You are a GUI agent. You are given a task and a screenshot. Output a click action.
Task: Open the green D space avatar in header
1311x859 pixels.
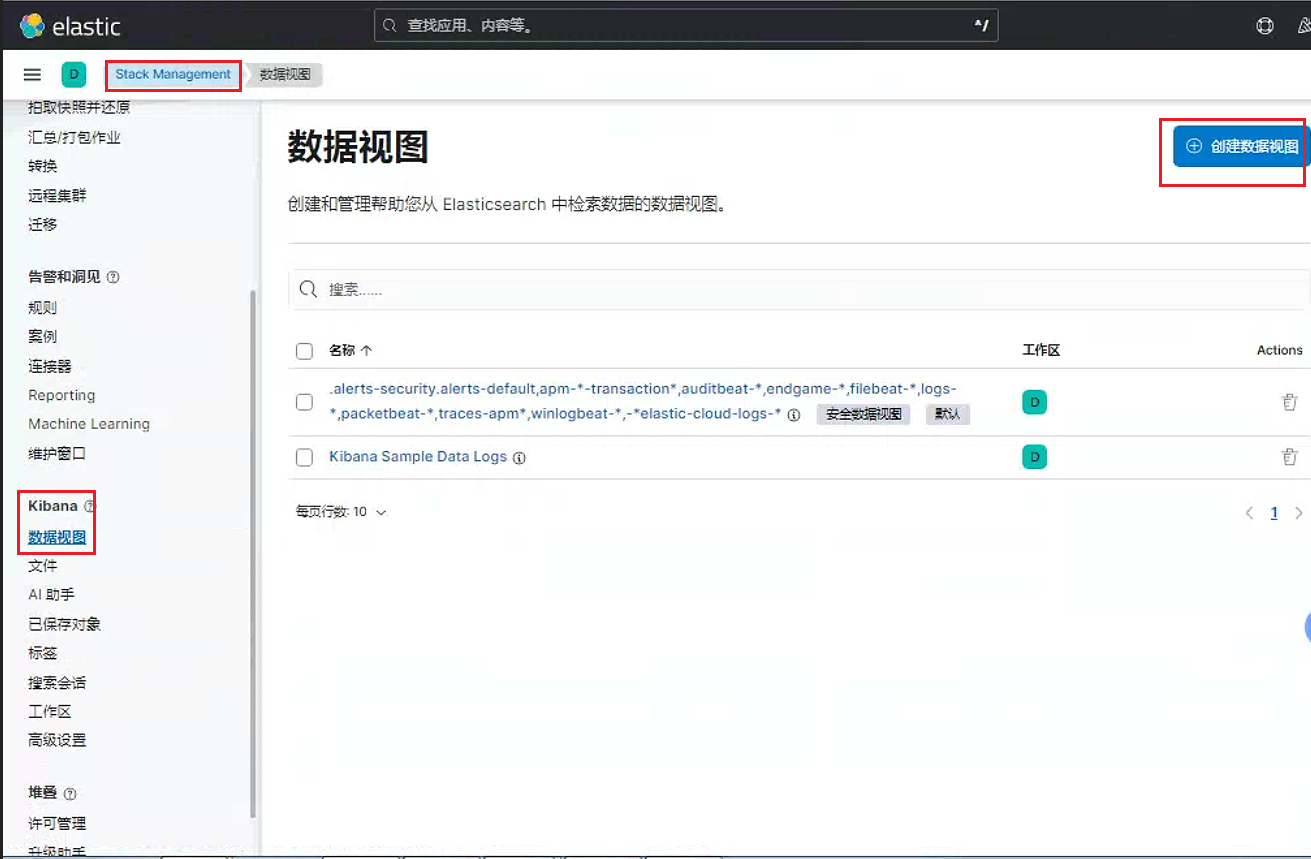[74, 75]
